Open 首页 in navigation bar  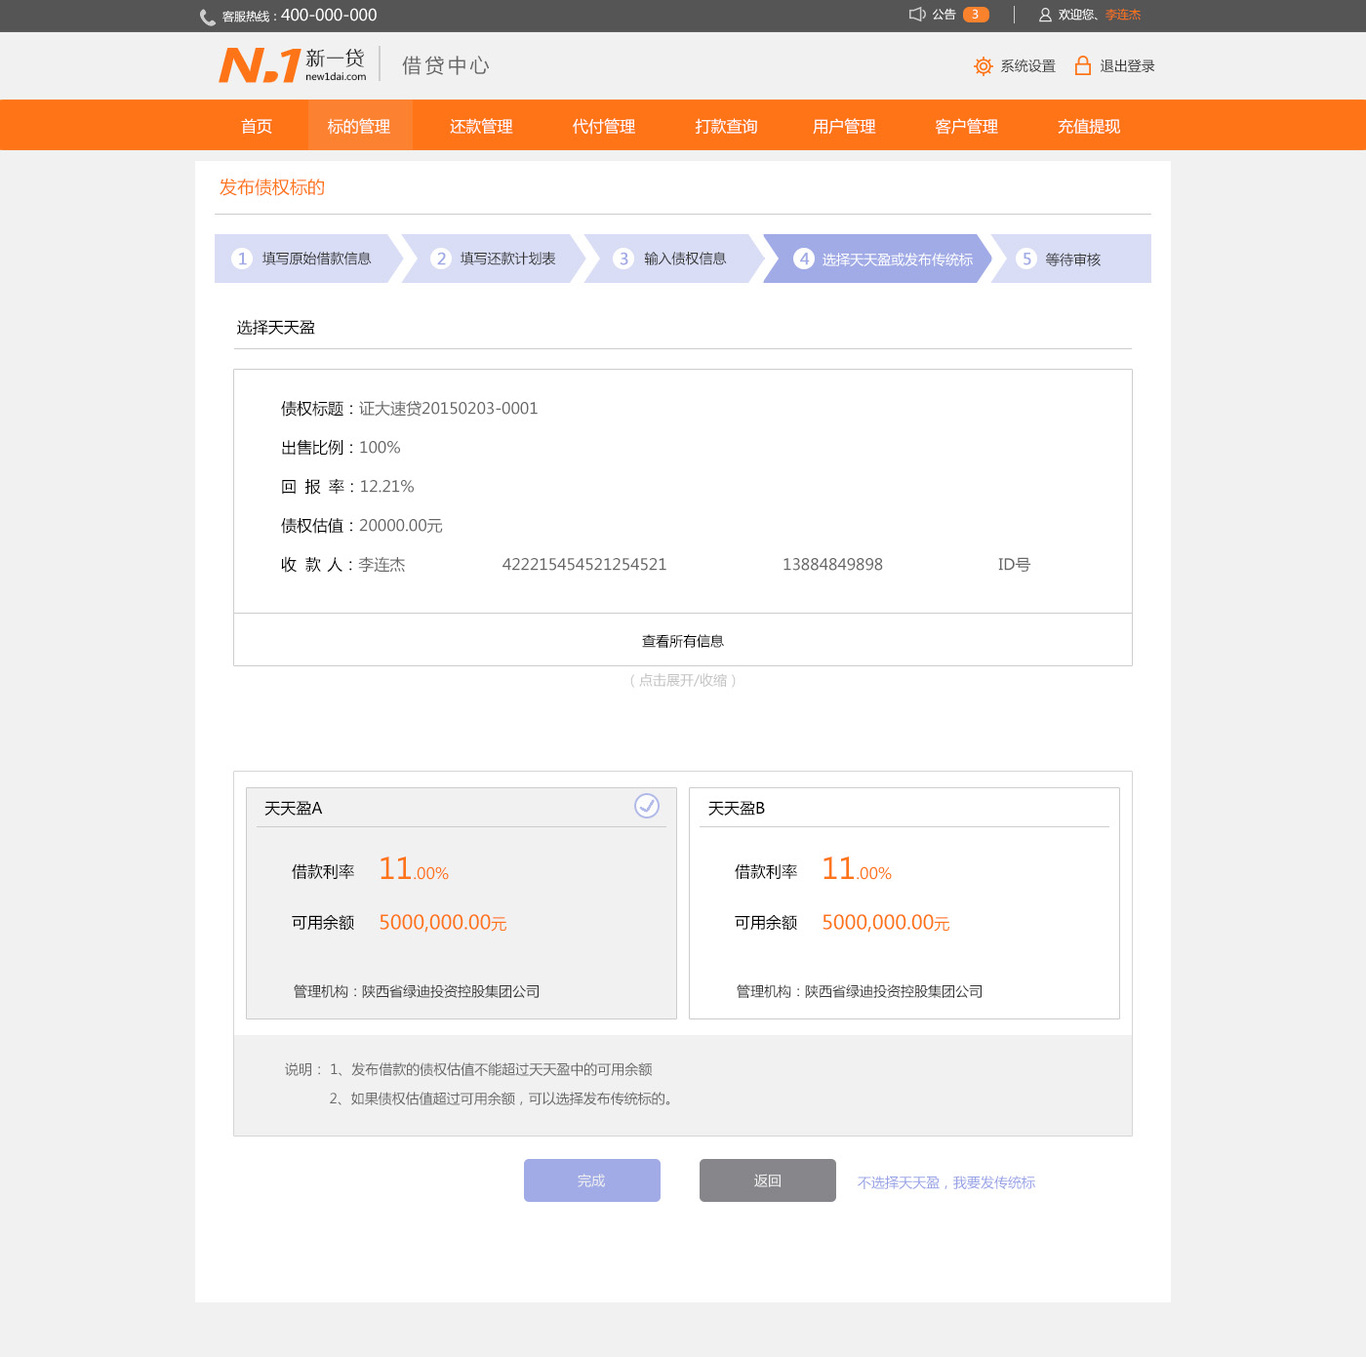click(256, 126)
